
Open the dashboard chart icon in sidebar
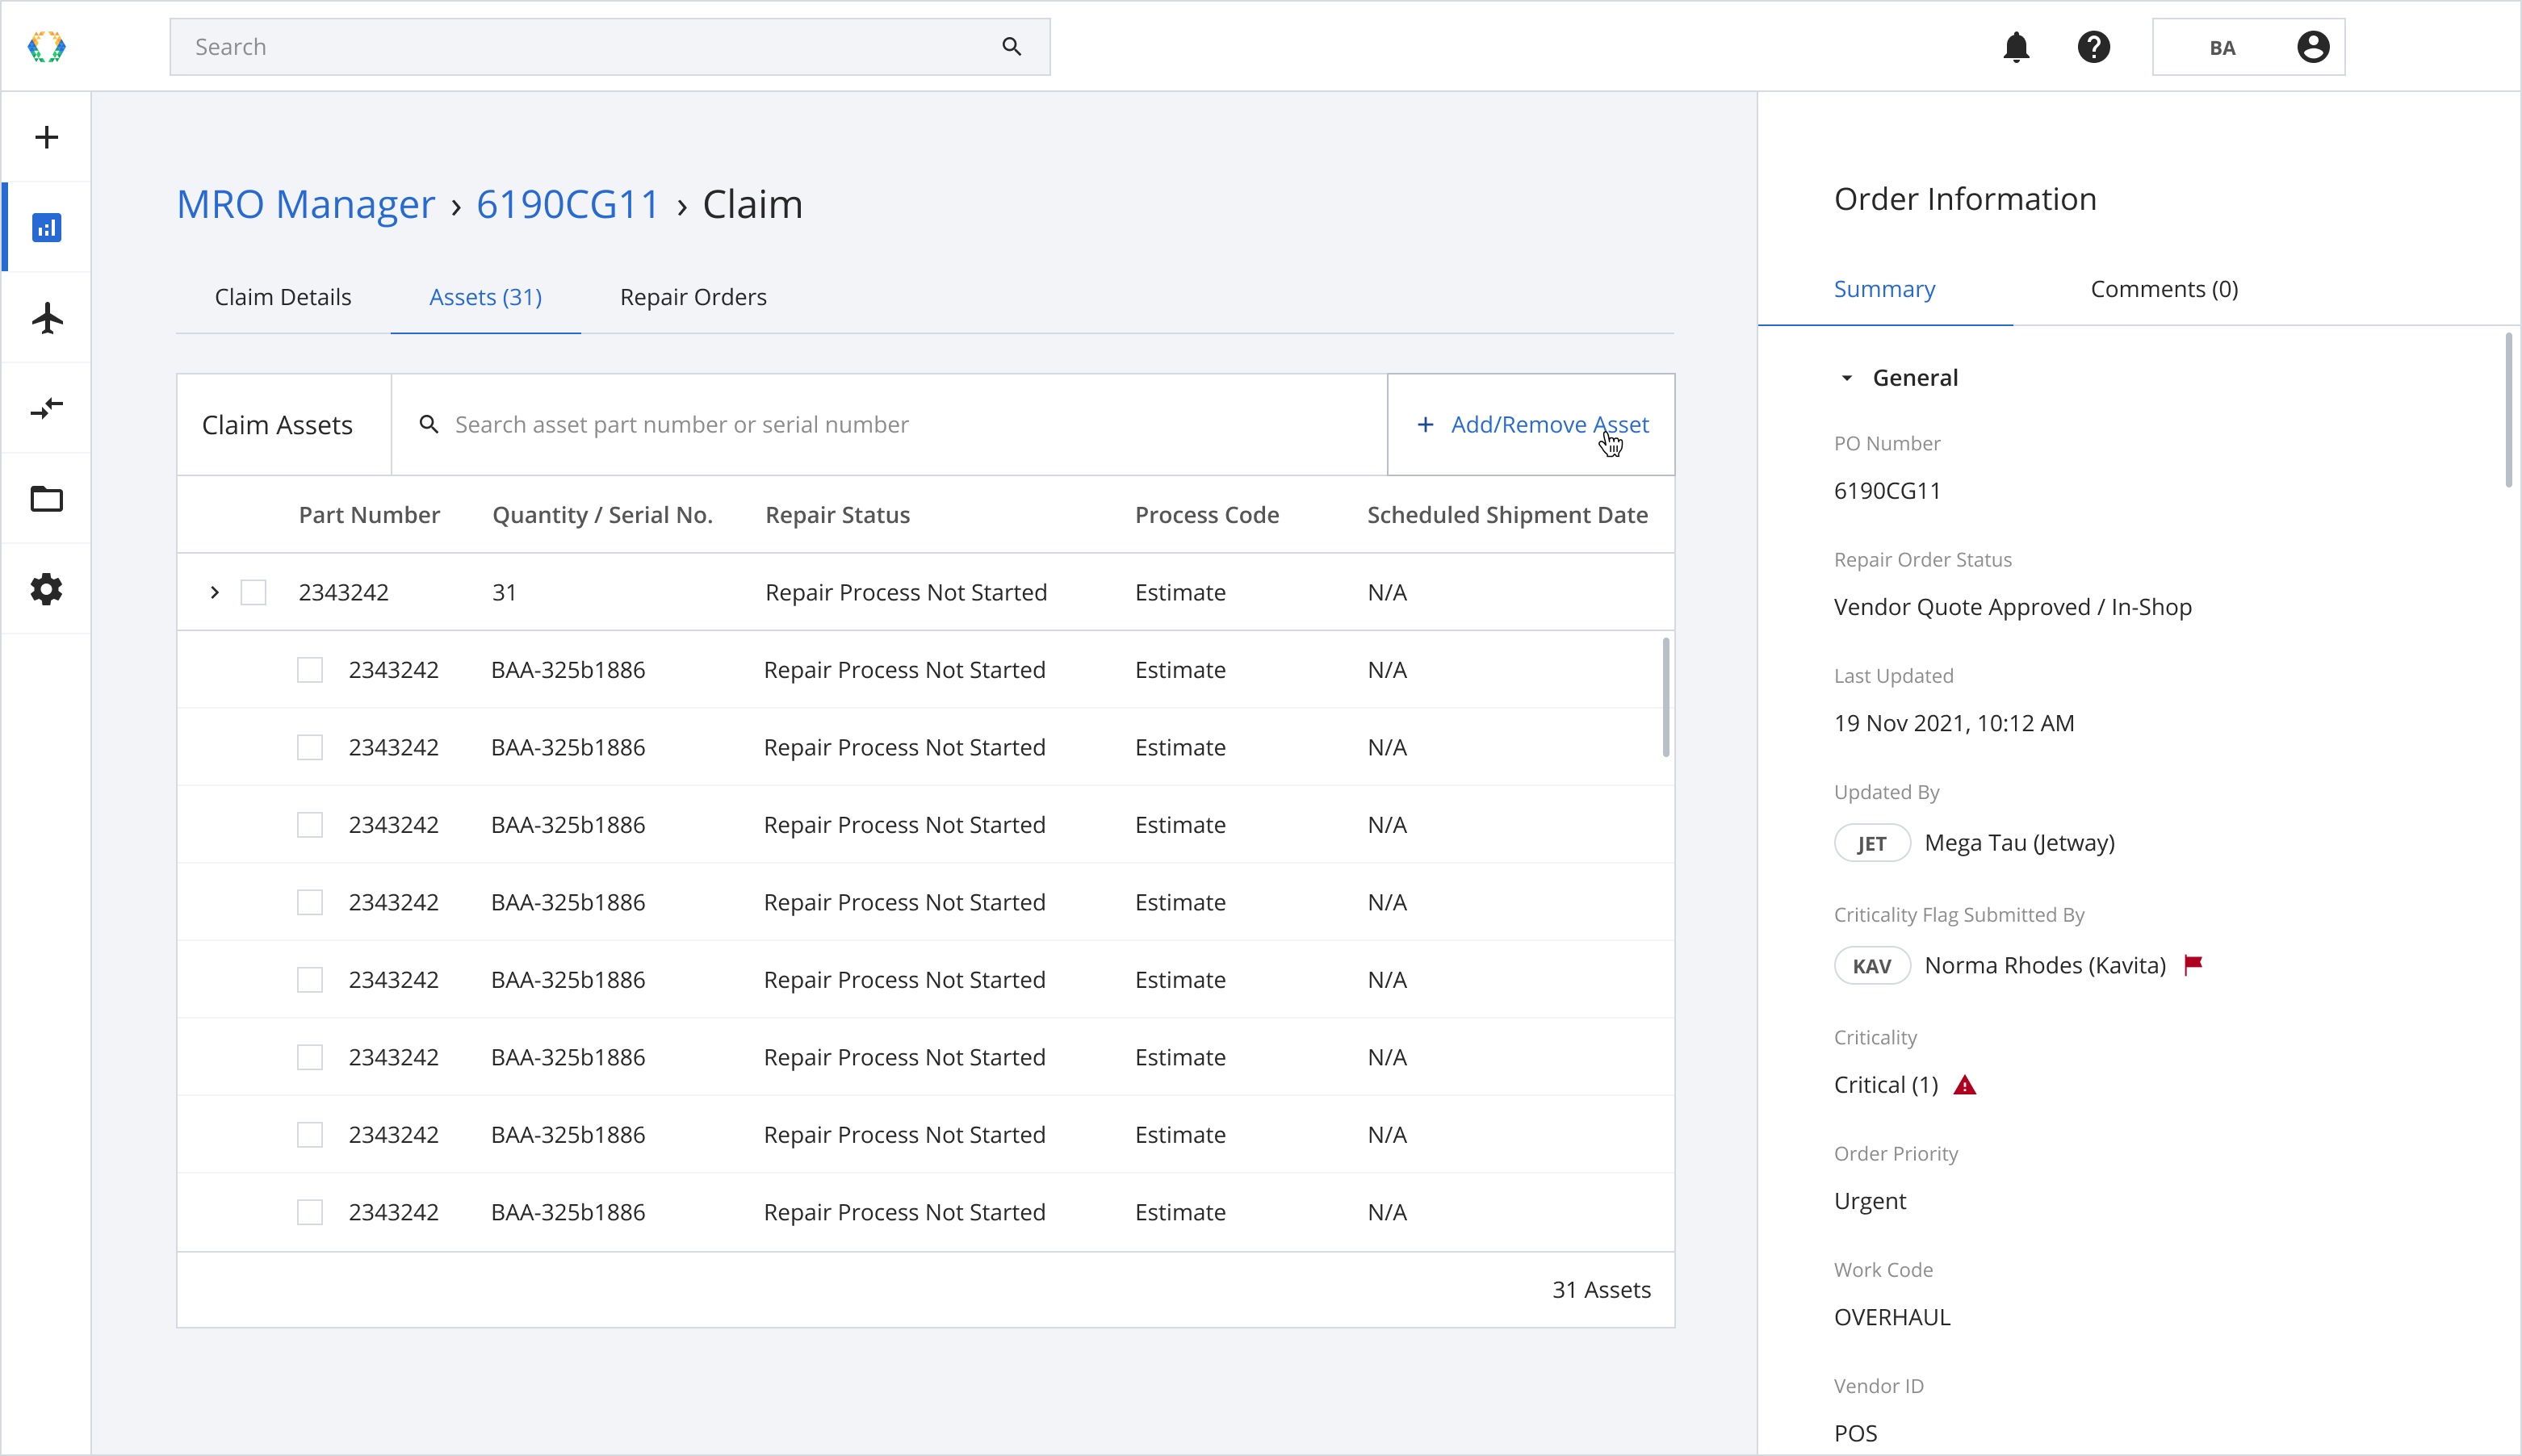[46, 228]
